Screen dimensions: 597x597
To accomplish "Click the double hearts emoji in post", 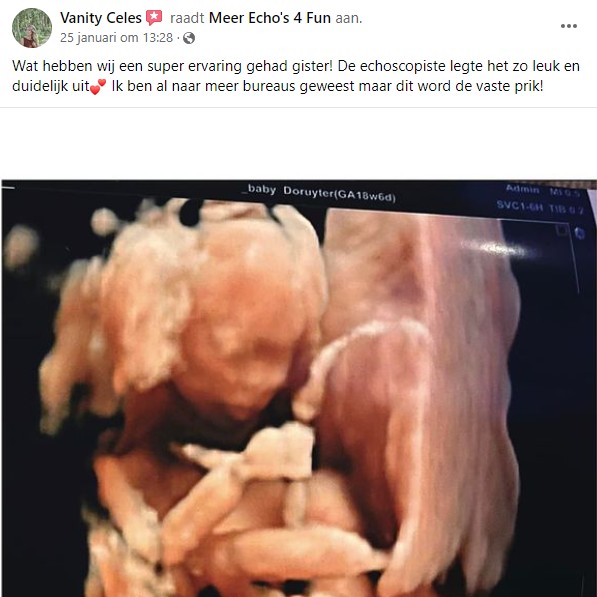I will [x=98, y=87].
